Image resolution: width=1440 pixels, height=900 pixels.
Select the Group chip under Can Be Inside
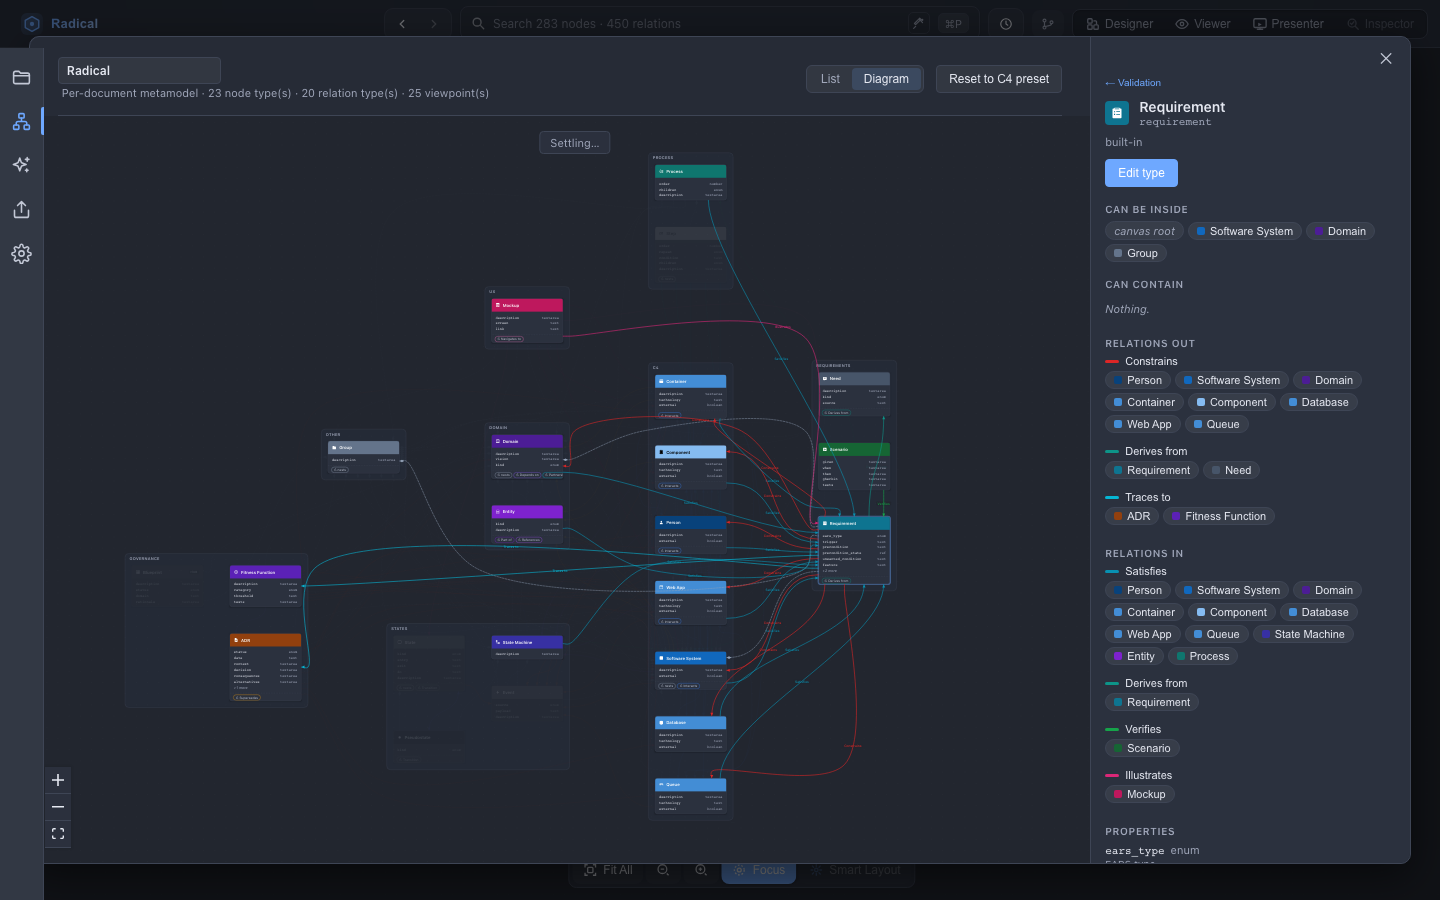pyautogui.click(x=1136, y=253)
